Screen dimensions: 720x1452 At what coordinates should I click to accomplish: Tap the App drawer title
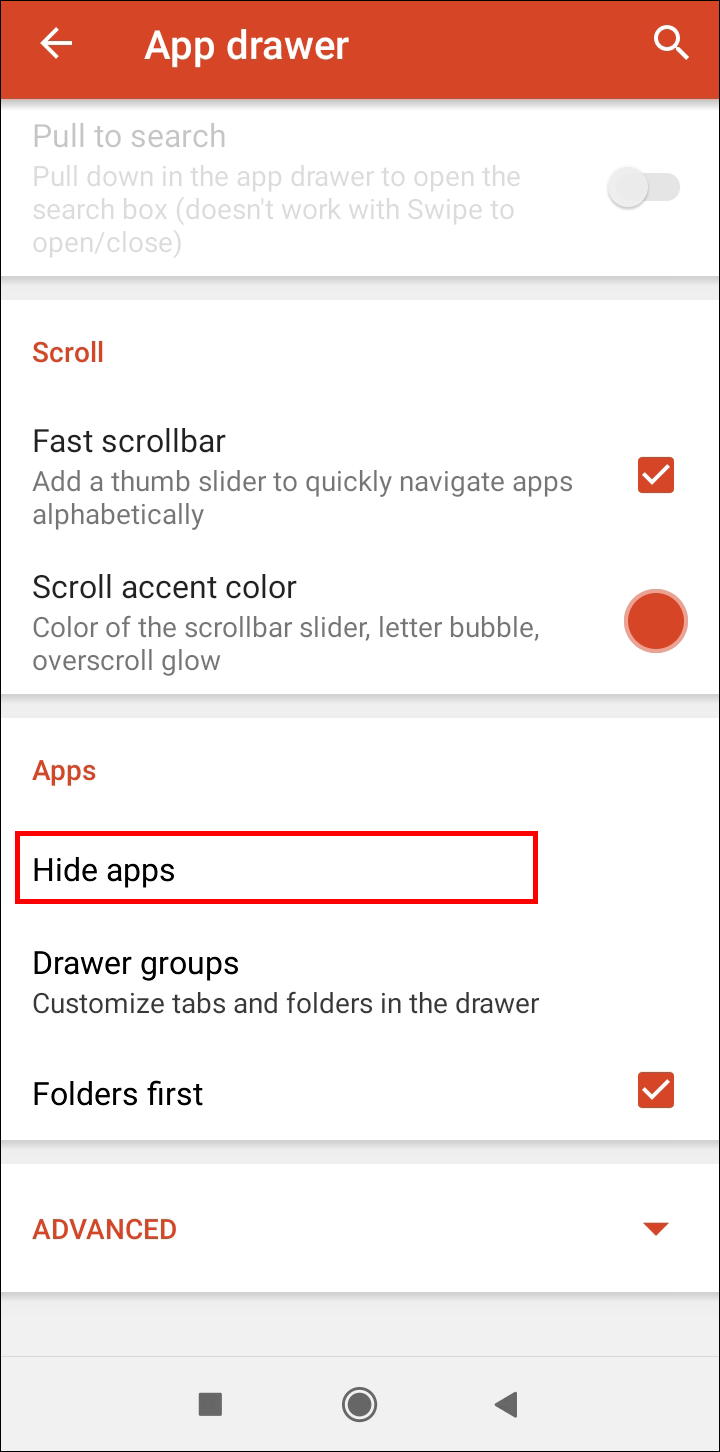[x=246, y=45]
